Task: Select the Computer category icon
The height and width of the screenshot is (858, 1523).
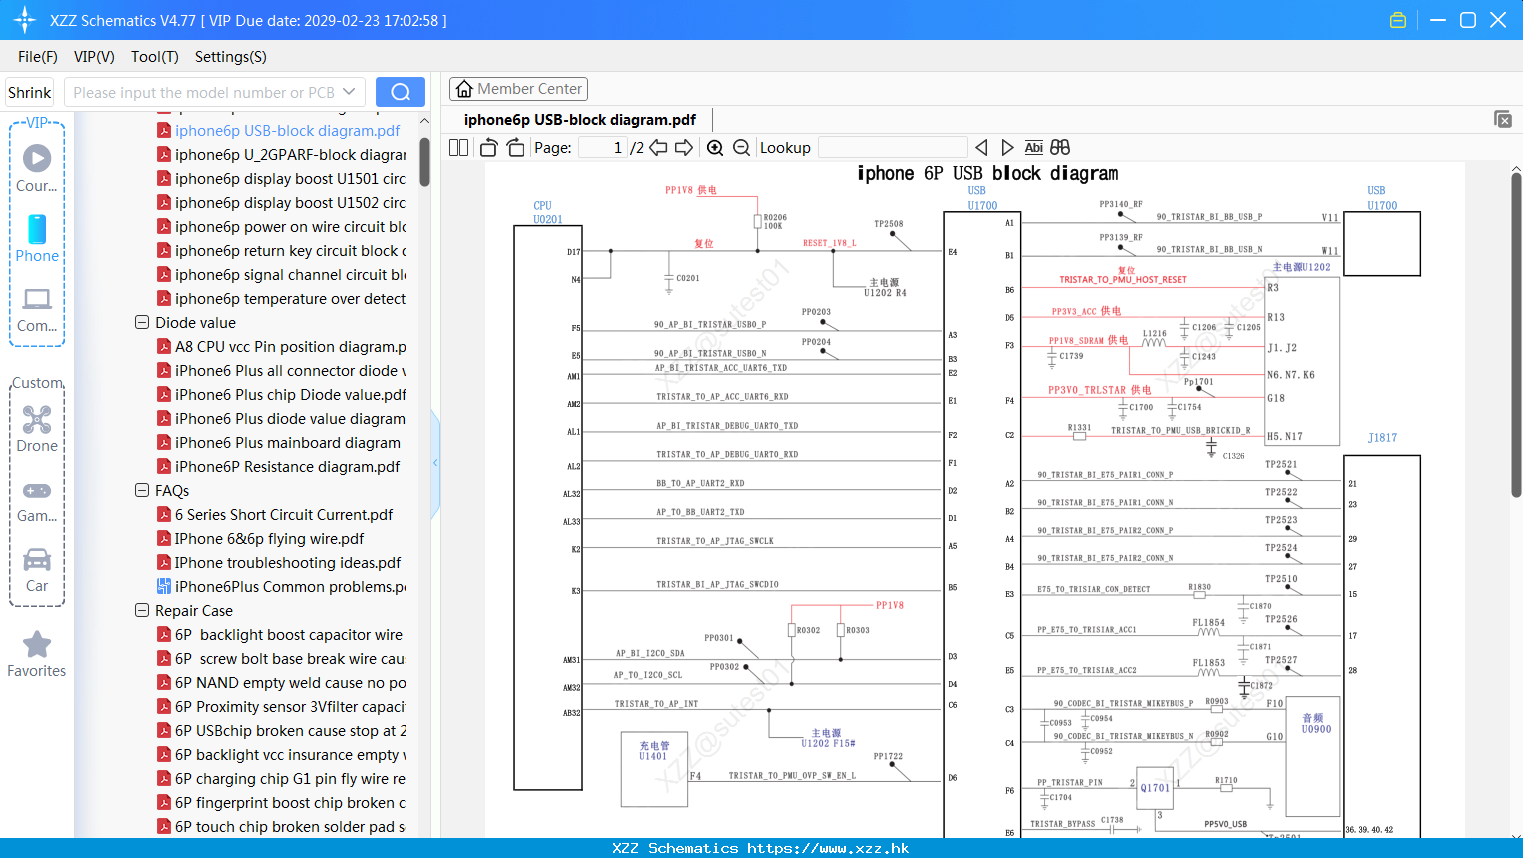Action: click(x=37, y=309)
